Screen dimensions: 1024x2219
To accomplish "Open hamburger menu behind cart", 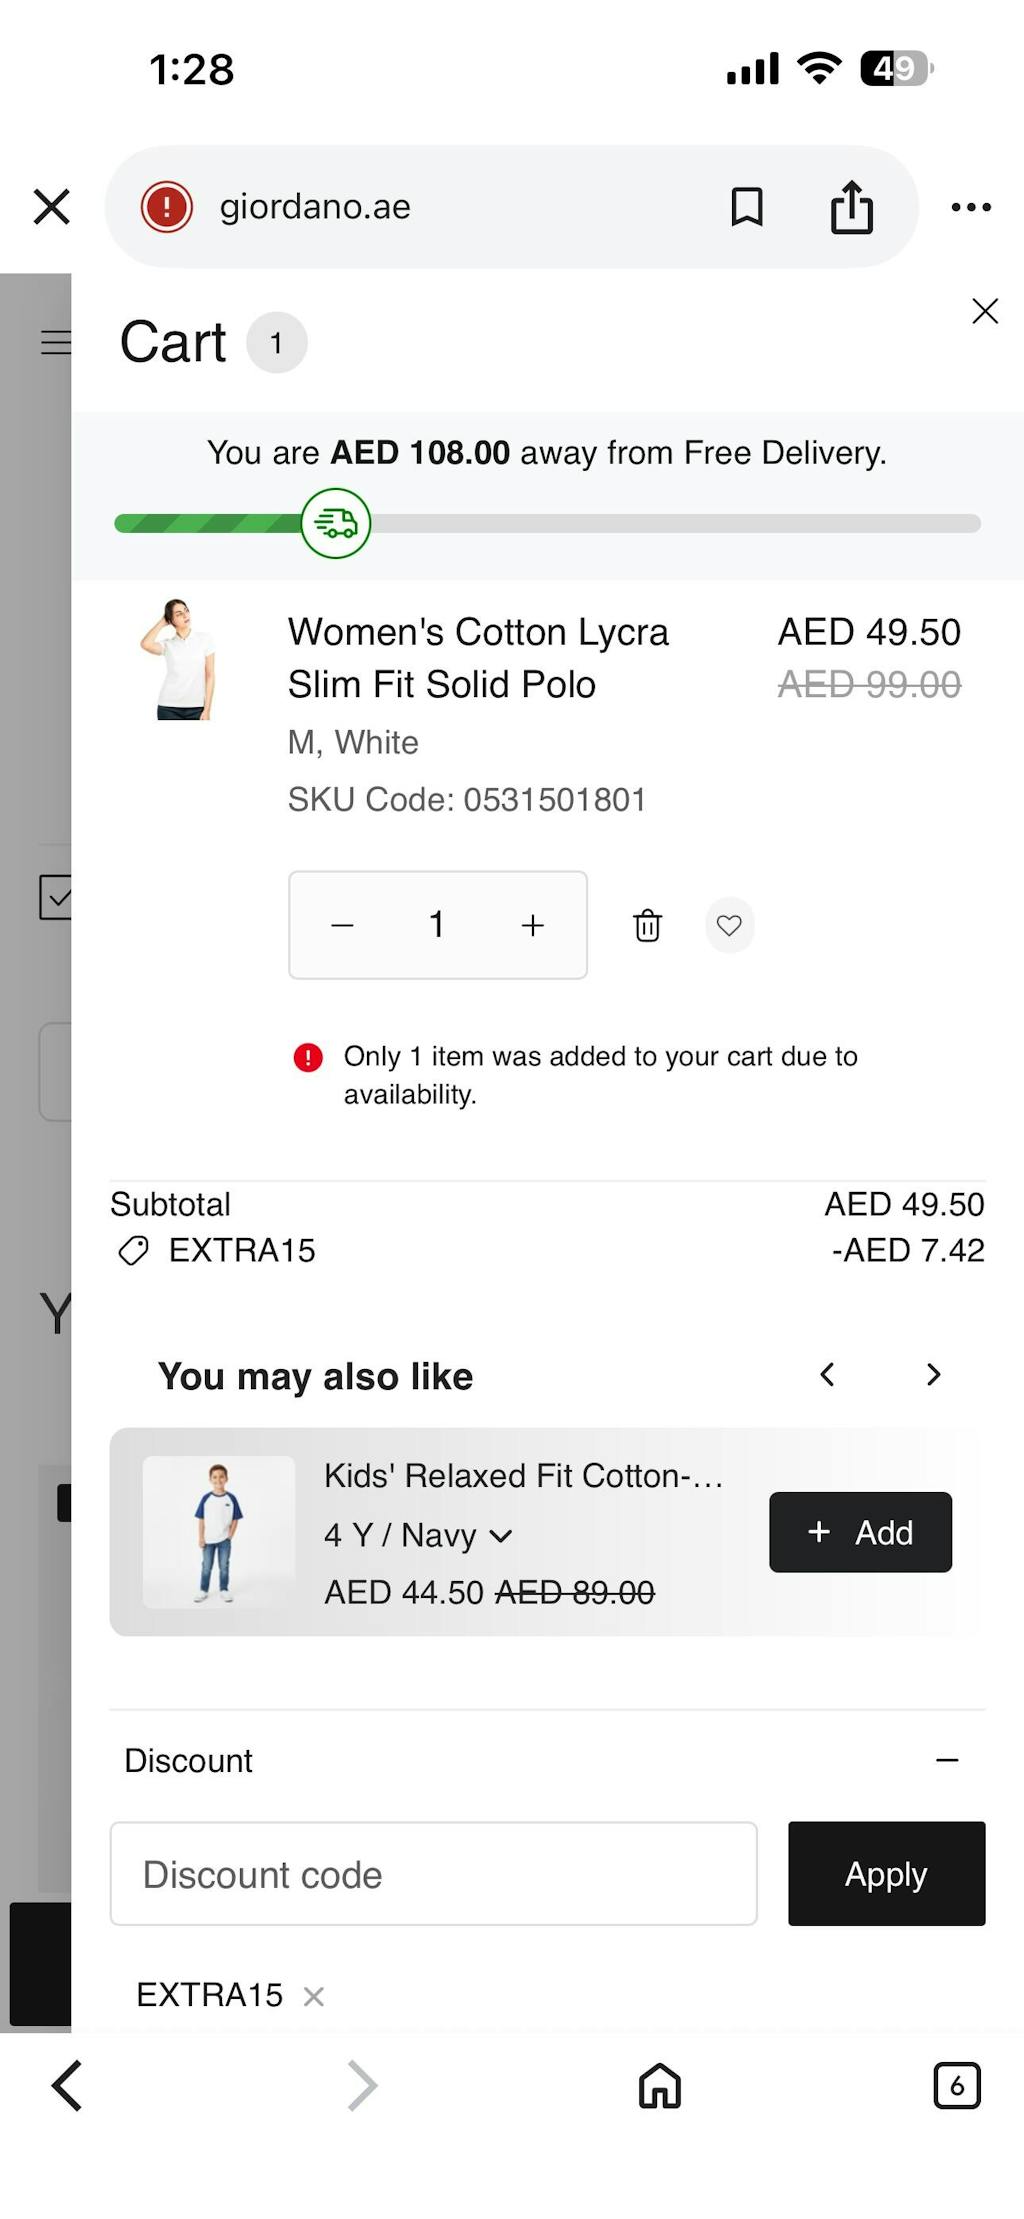I will (x=55, y=342).
